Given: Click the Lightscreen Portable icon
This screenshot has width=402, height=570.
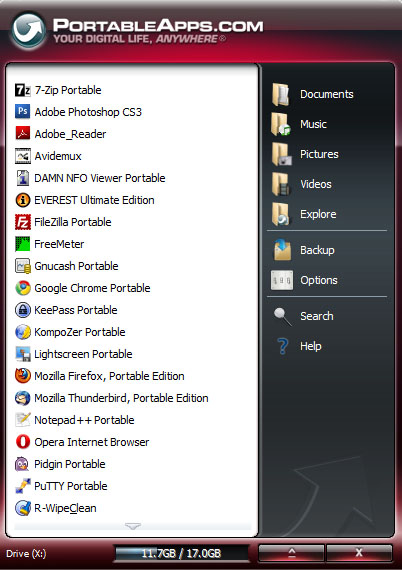Looking at the screenshot, I should point(23,354).
